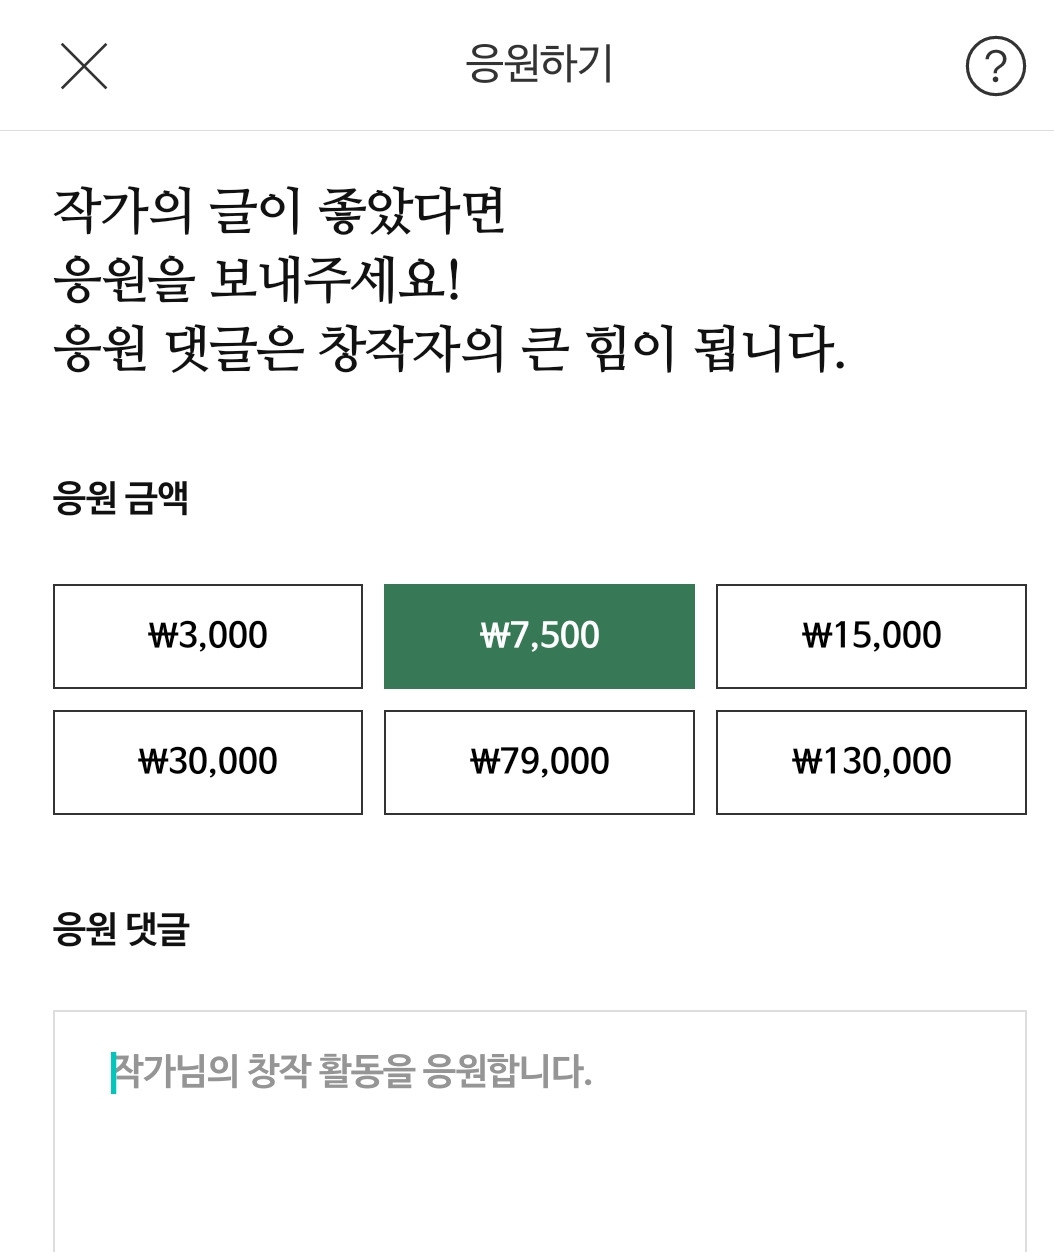Select the ₩30,000 amount option
The image size is (1054, 1252).
point(208,762)
